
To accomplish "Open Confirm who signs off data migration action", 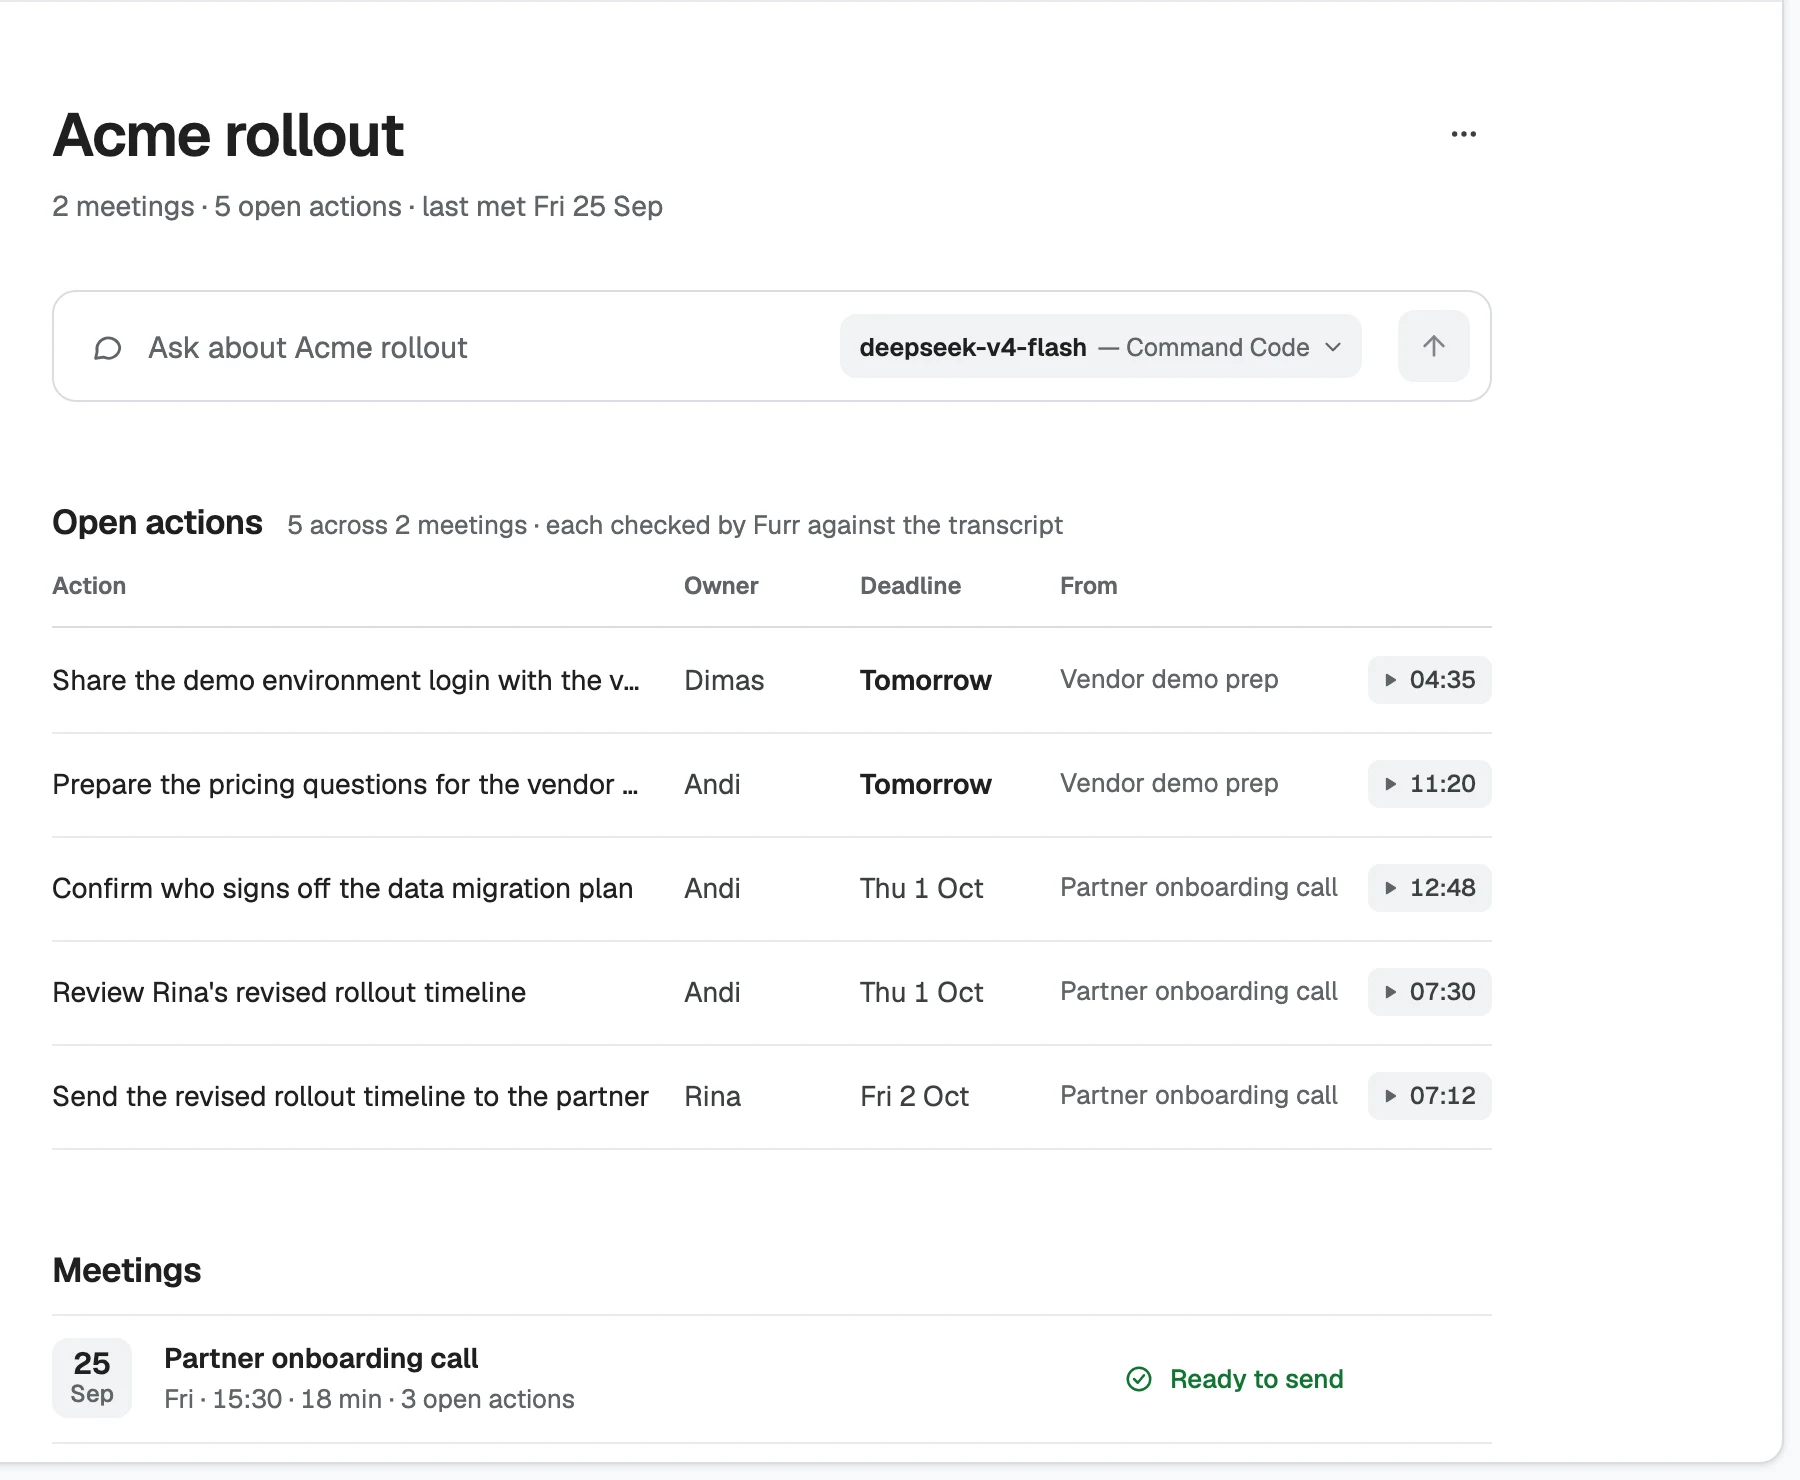I will click(x=342, y=888).
